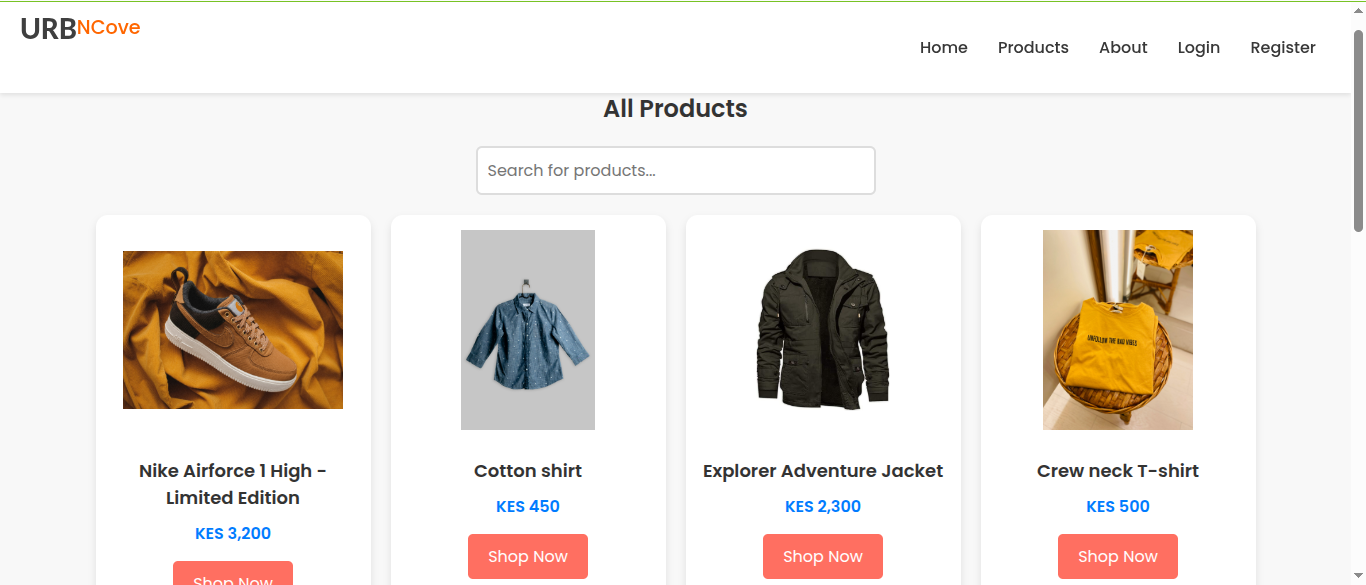
Task: Click Shop Now under Crew neck T-shirt
Action: (1118, 556)
